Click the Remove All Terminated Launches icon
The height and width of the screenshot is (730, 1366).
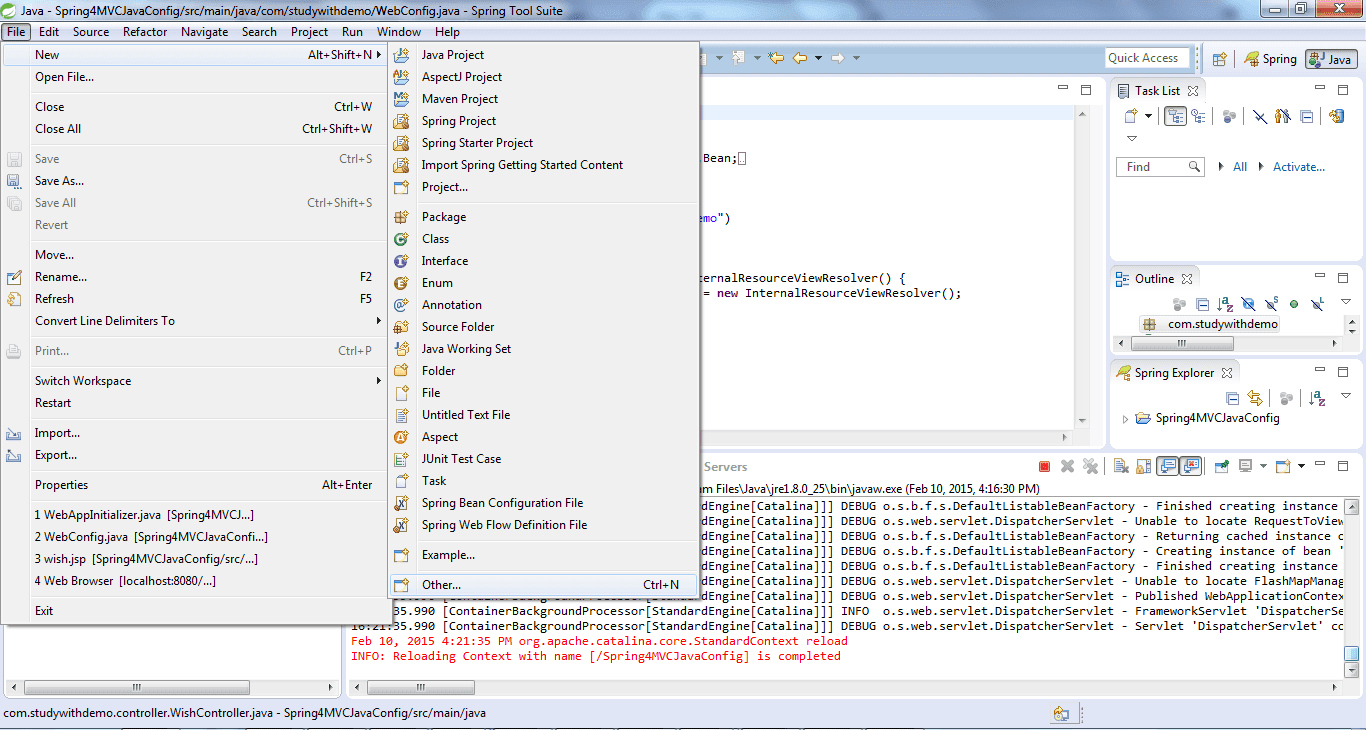(x=1090, y=466)
